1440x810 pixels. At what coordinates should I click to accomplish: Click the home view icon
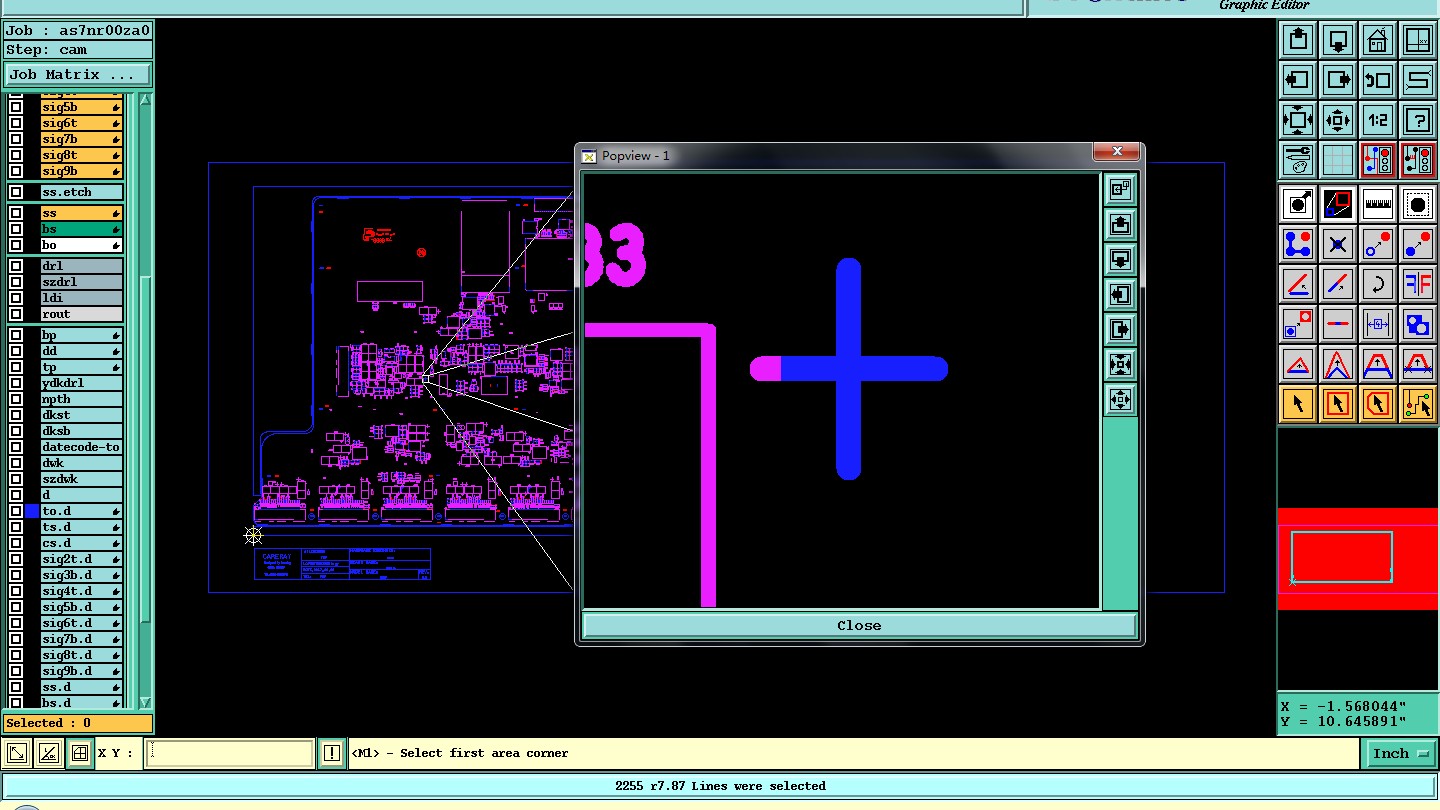[1378, 40]
